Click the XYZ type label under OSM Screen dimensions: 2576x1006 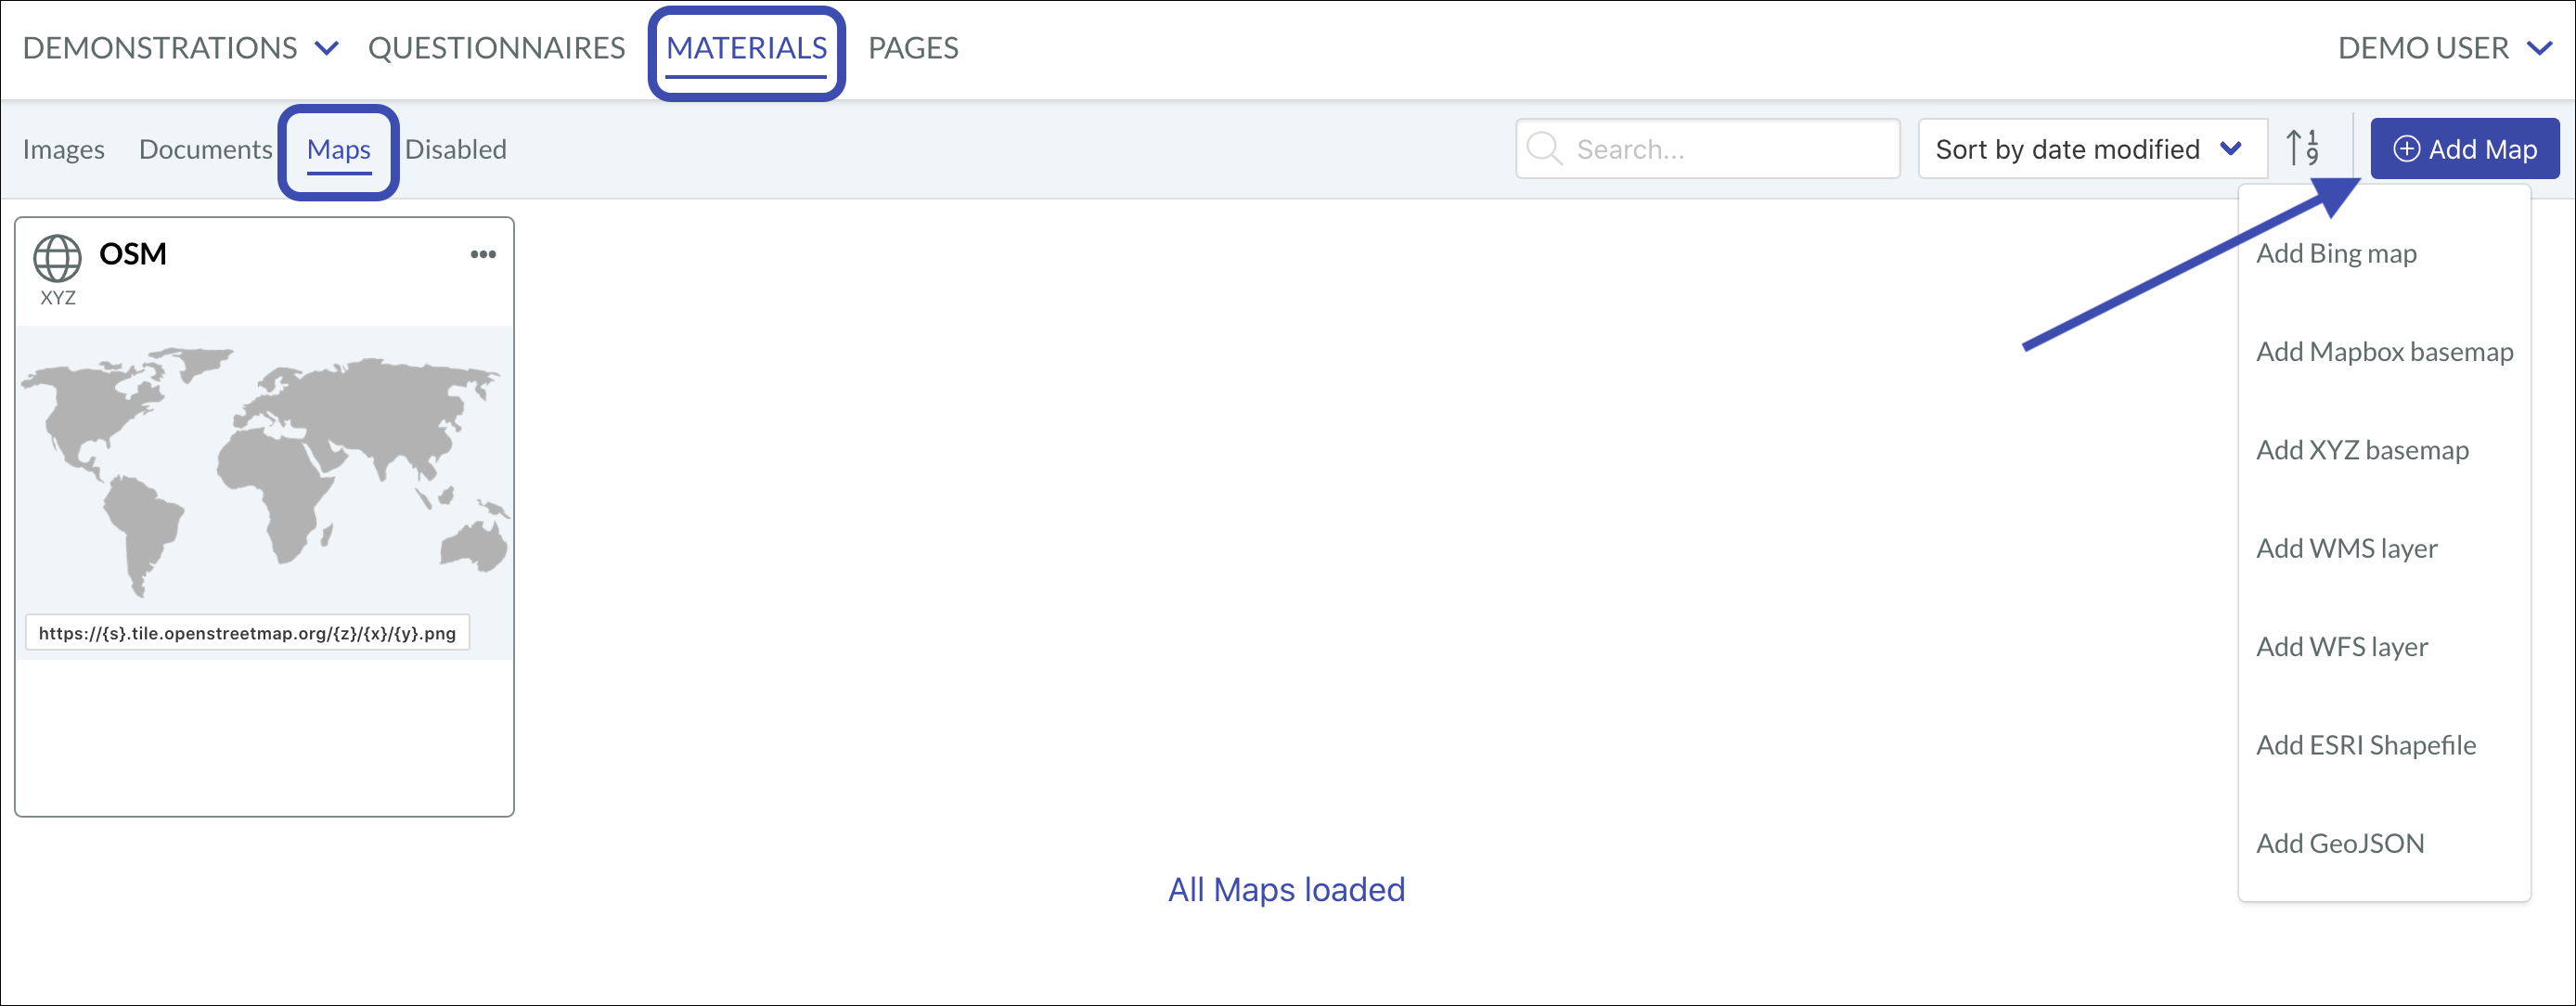pyautogui.click(x=58, y=298)
